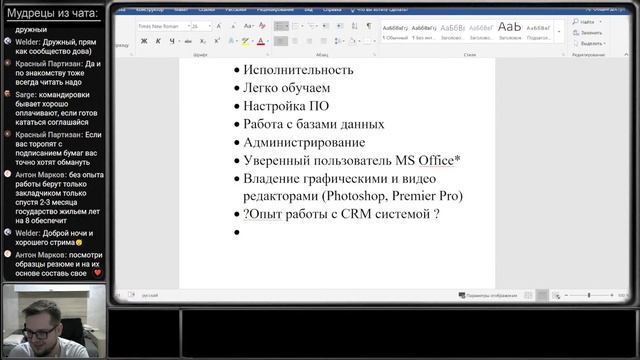This screenshot has height=360, width=640.
Task: Toggle bold formatting (Ж)
Action: 144,41
